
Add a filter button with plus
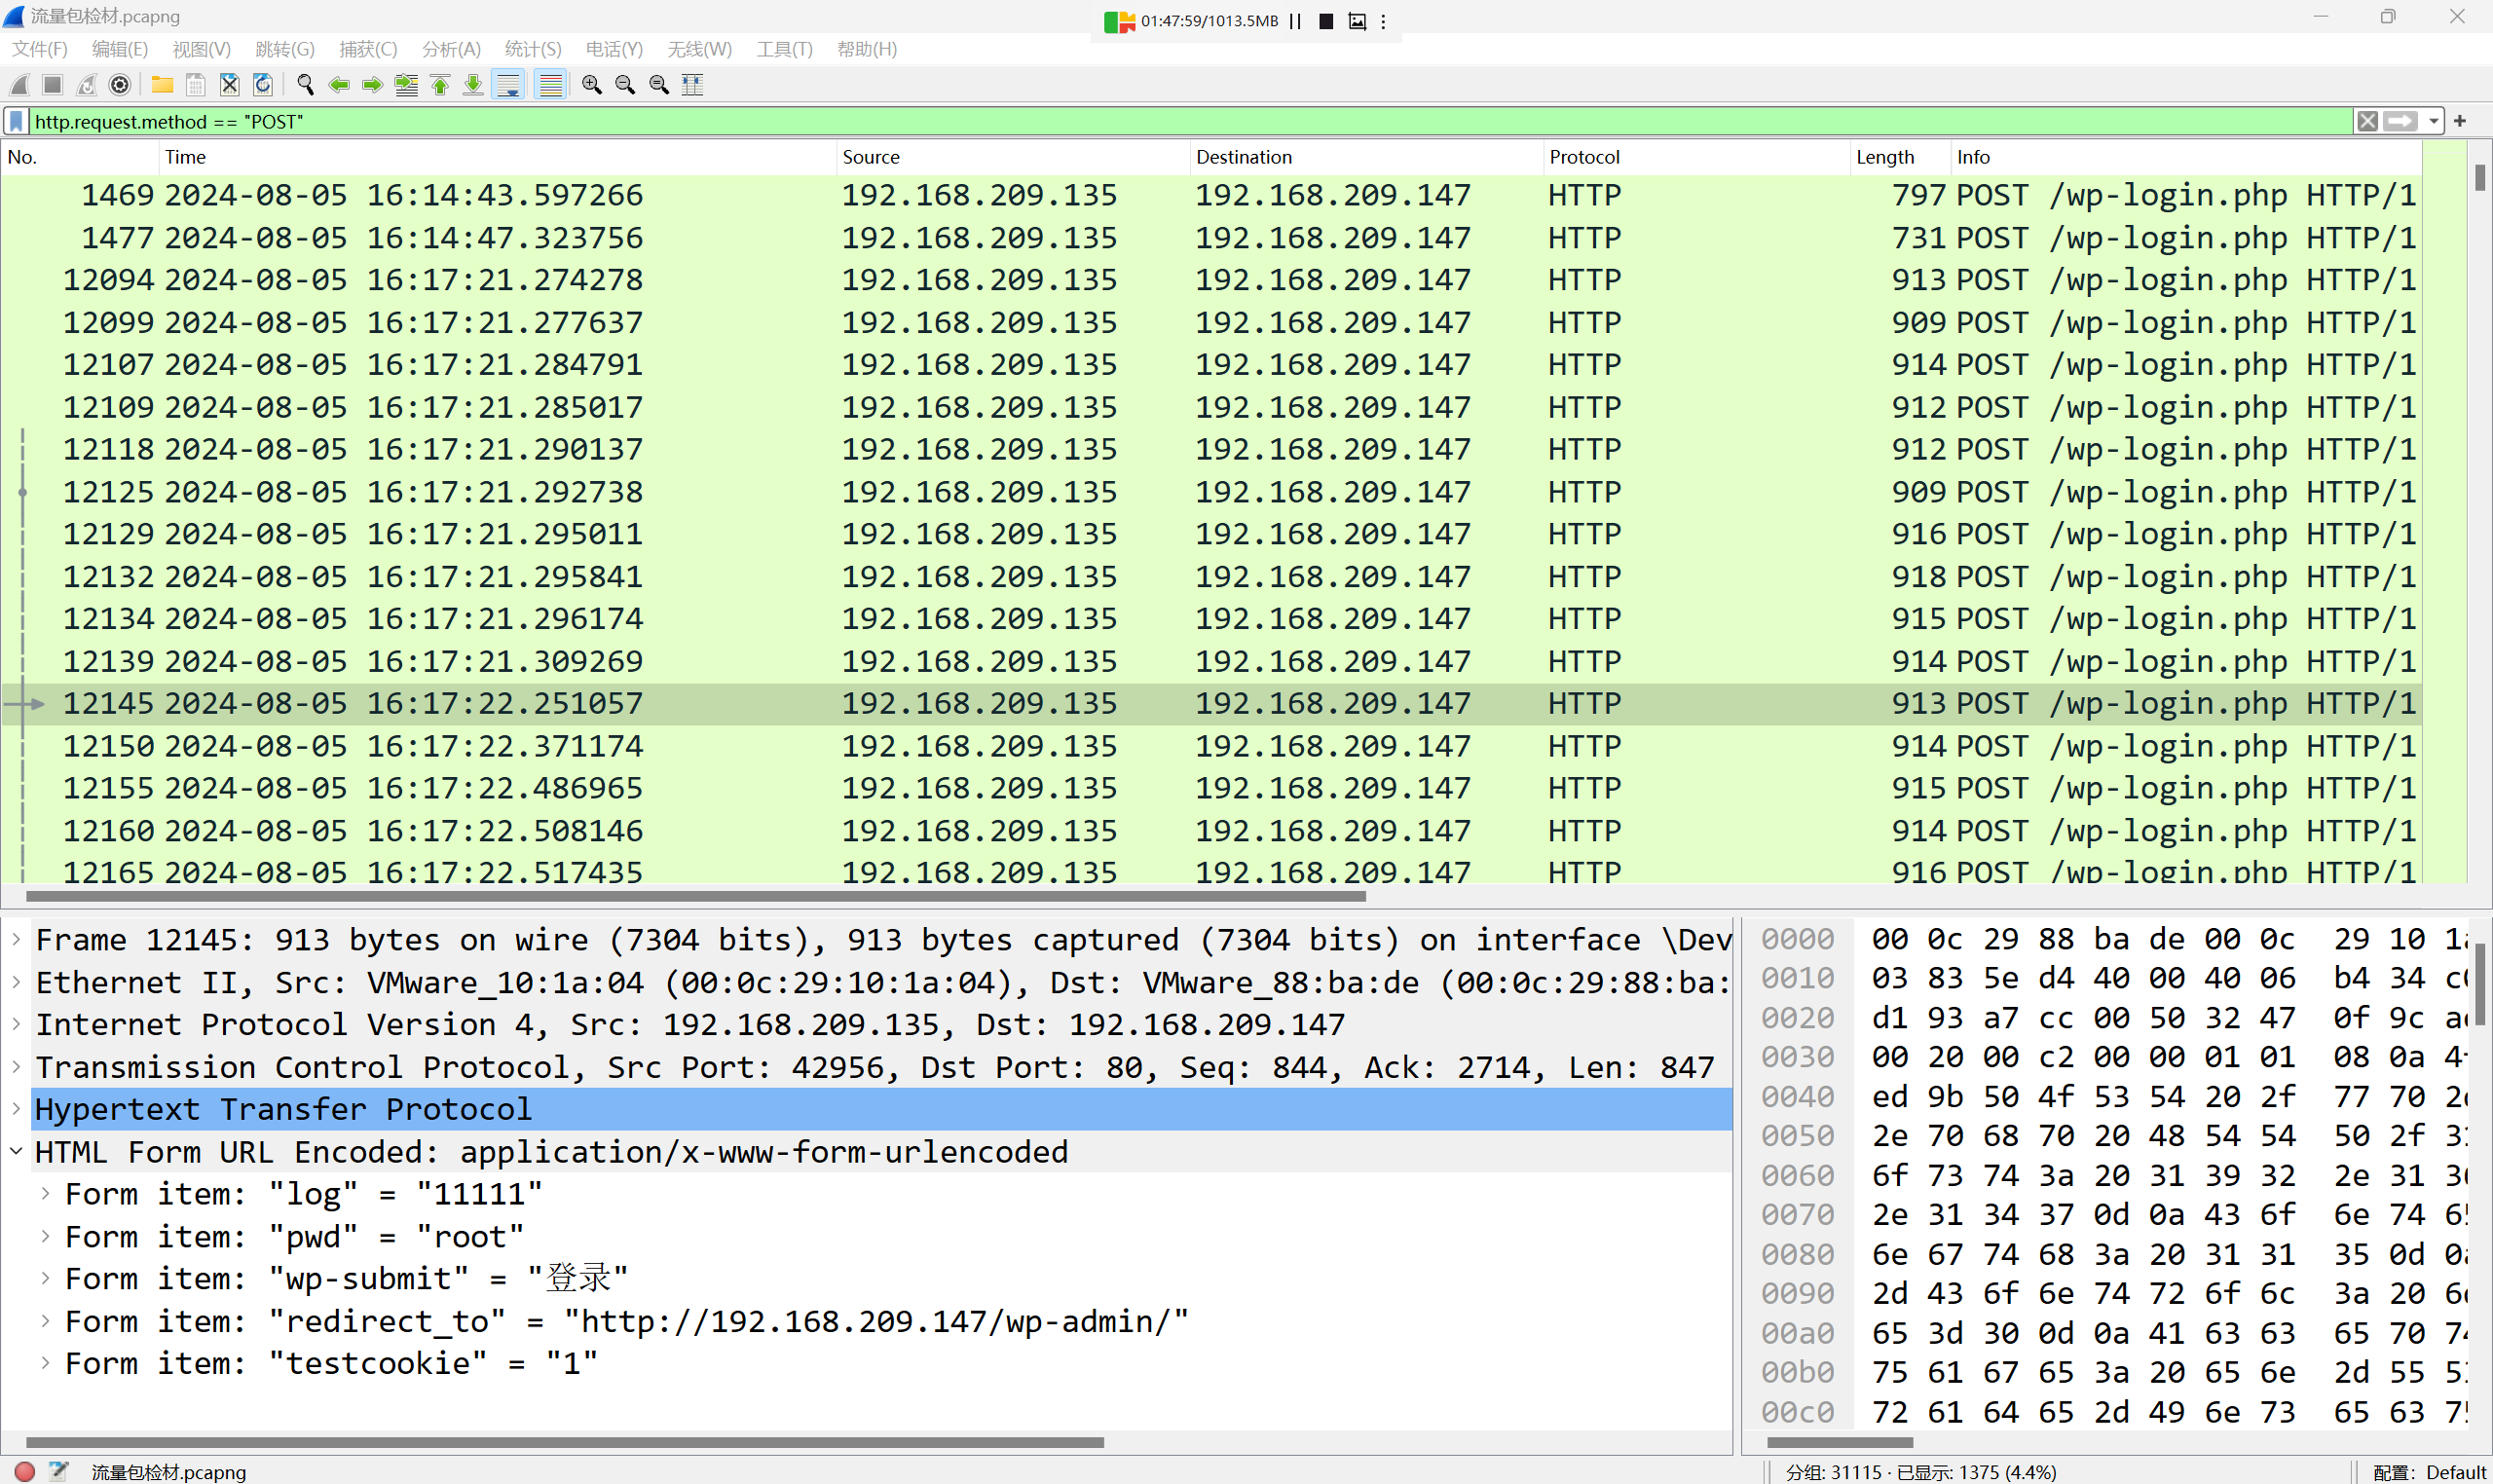click(x=2460, y=122)
